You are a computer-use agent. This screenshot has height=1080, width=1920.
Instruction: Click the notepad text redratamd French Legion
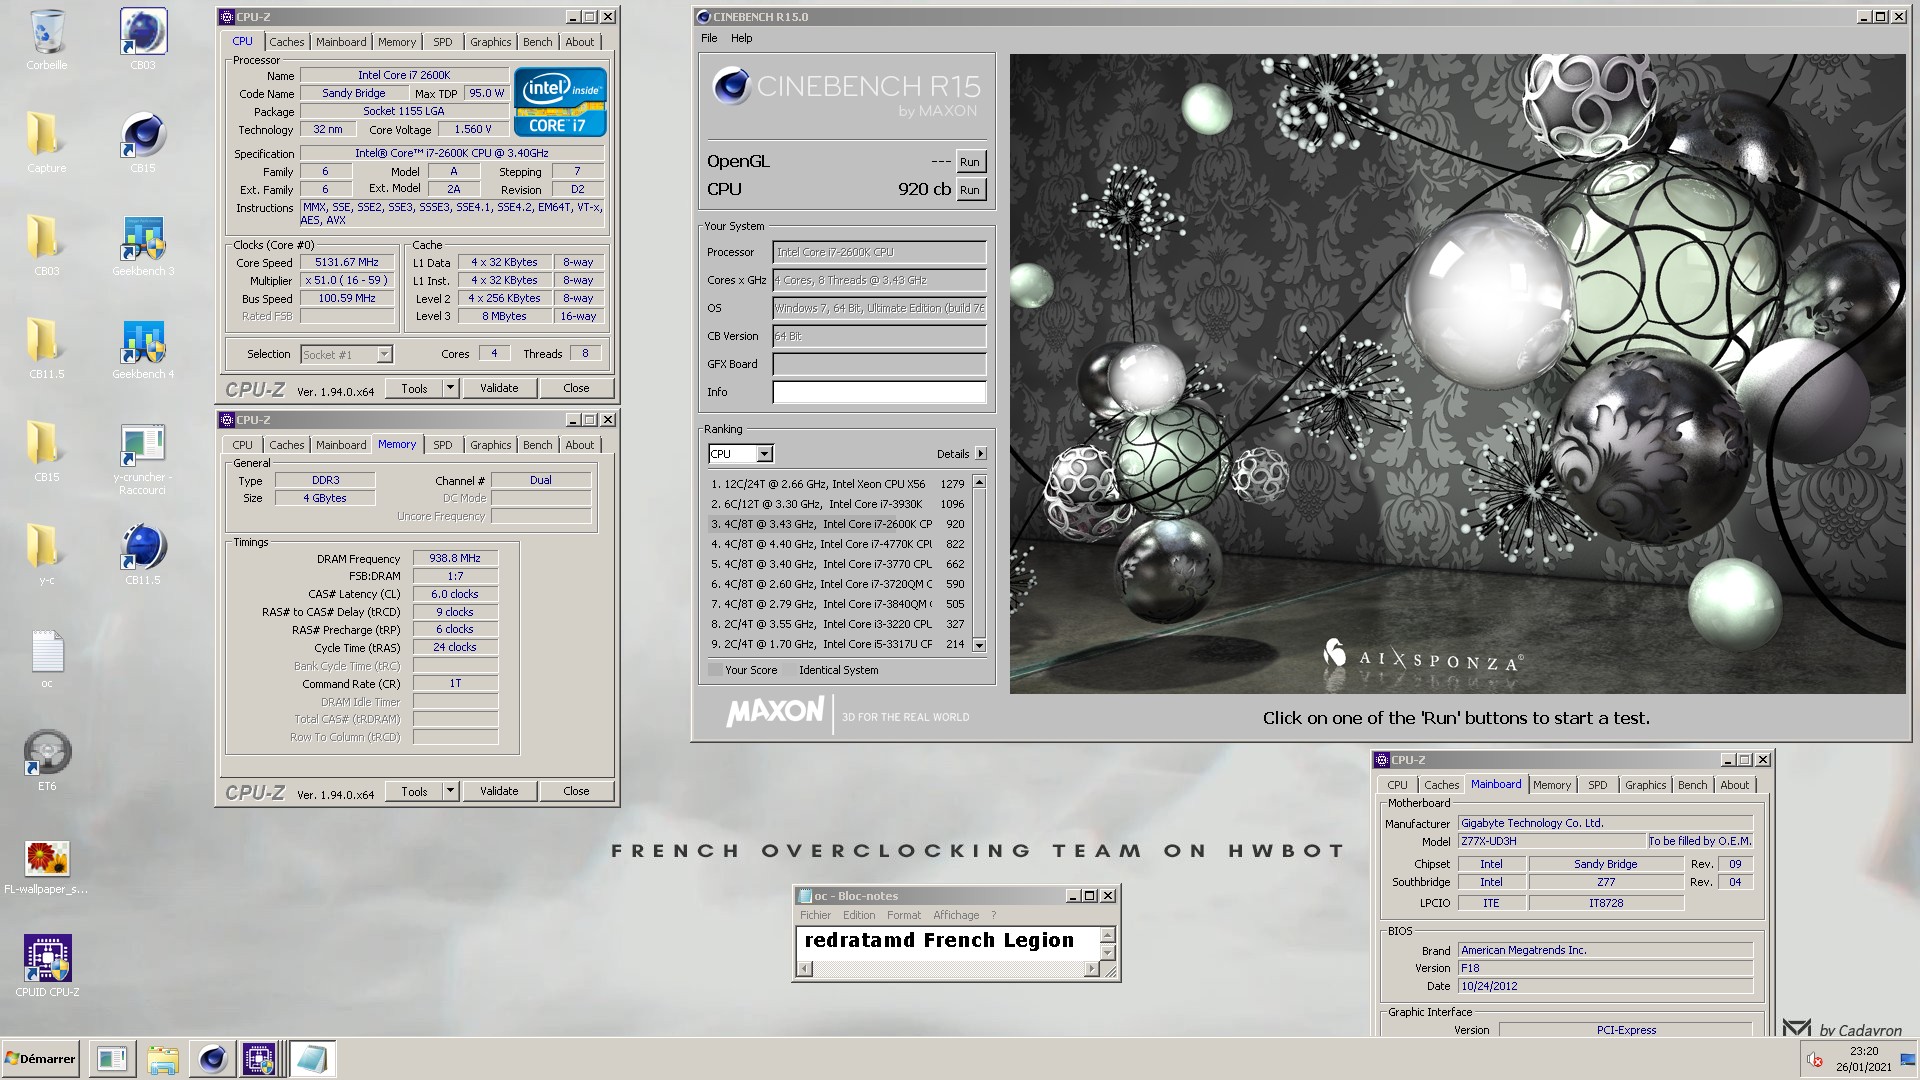pos(939,940)
